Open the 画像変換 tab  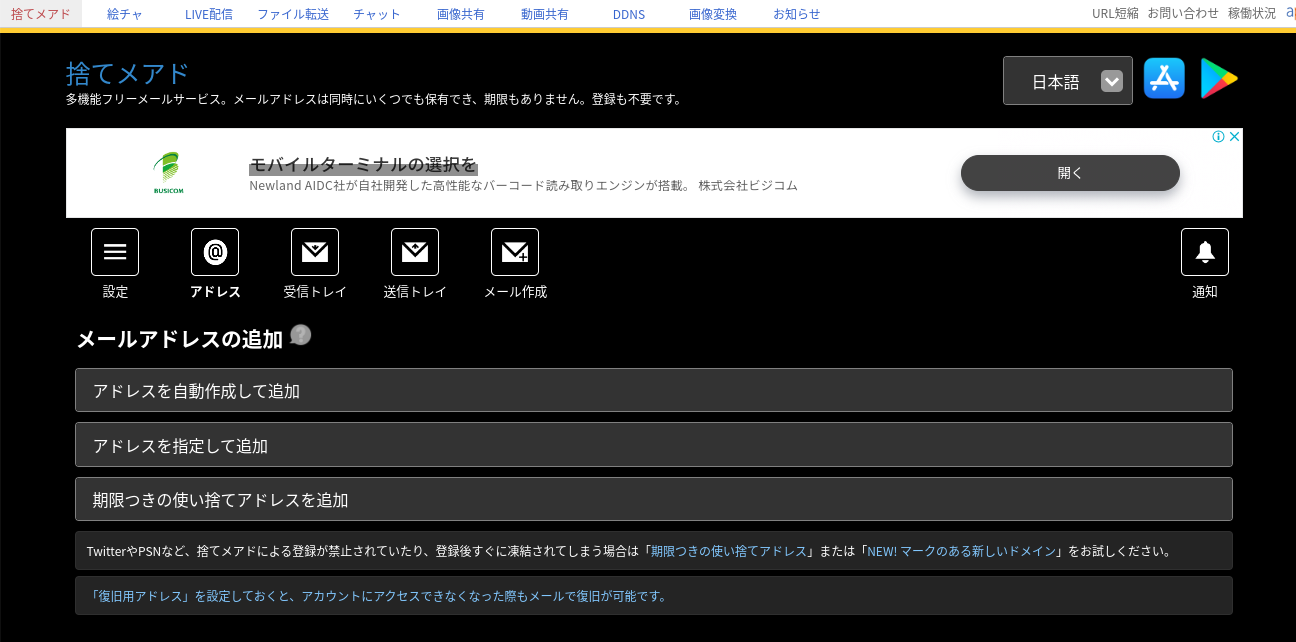point(713,14)
